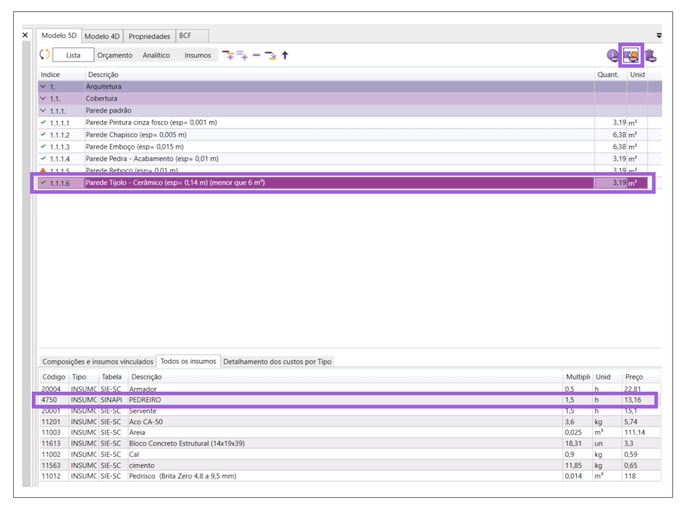Select row Parede Emboço (esp= 0,015 m)
This screenshot has width=688, height=514.
tap(350, 147)
